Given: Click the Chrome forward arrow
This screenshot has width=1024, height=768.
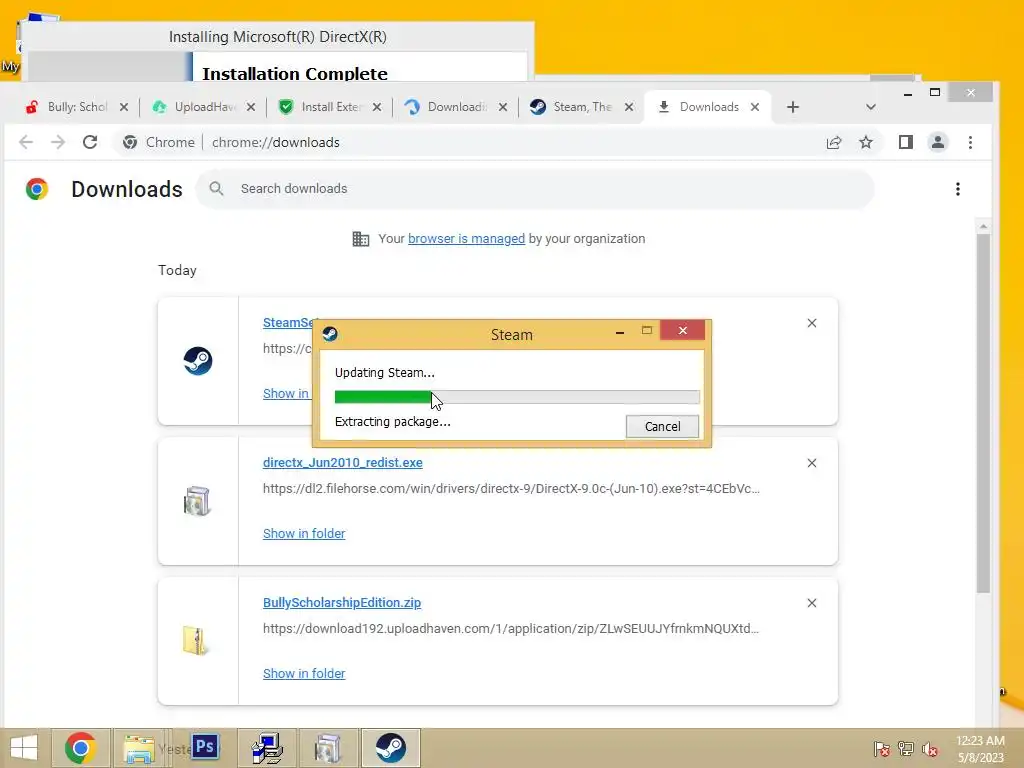Looking at the screenshot, I should pyautogui.click(x=58, y=142).
